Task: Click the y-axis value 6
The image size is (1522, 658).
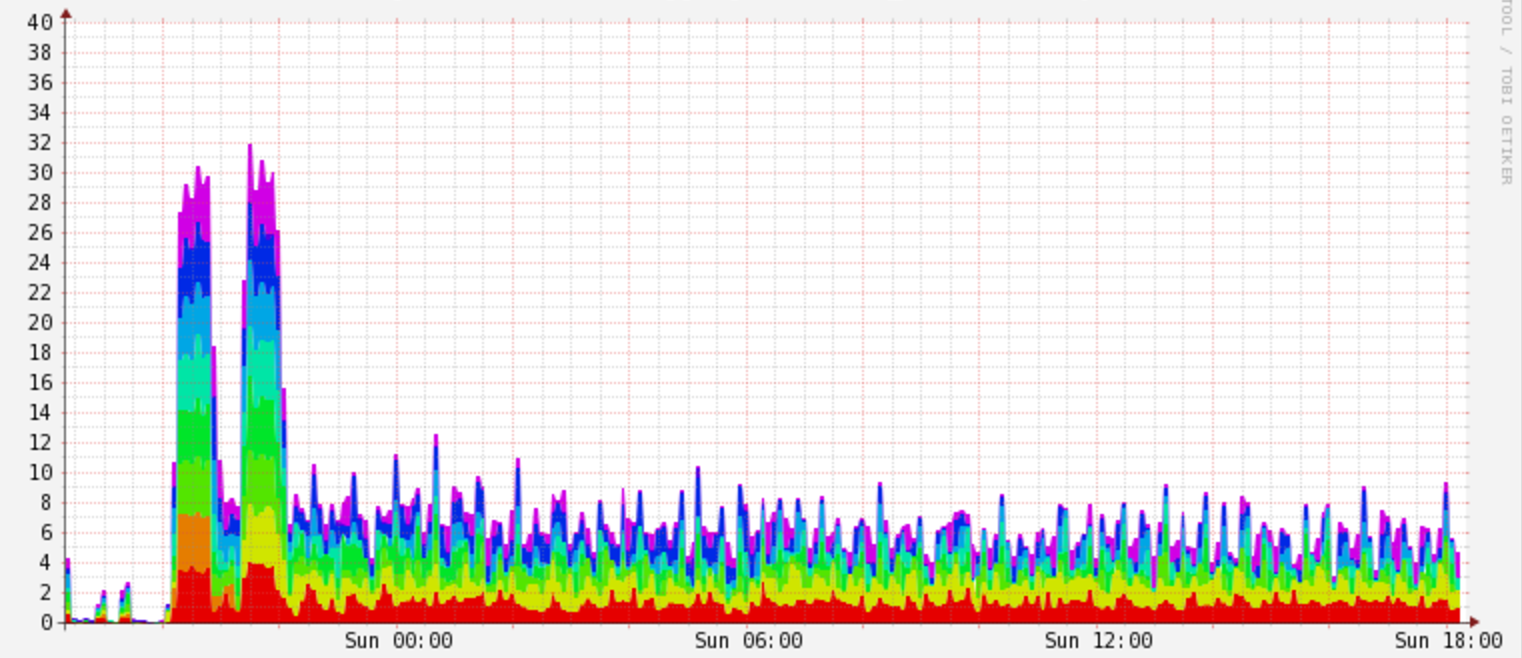Action: click(x=46, y=532)
